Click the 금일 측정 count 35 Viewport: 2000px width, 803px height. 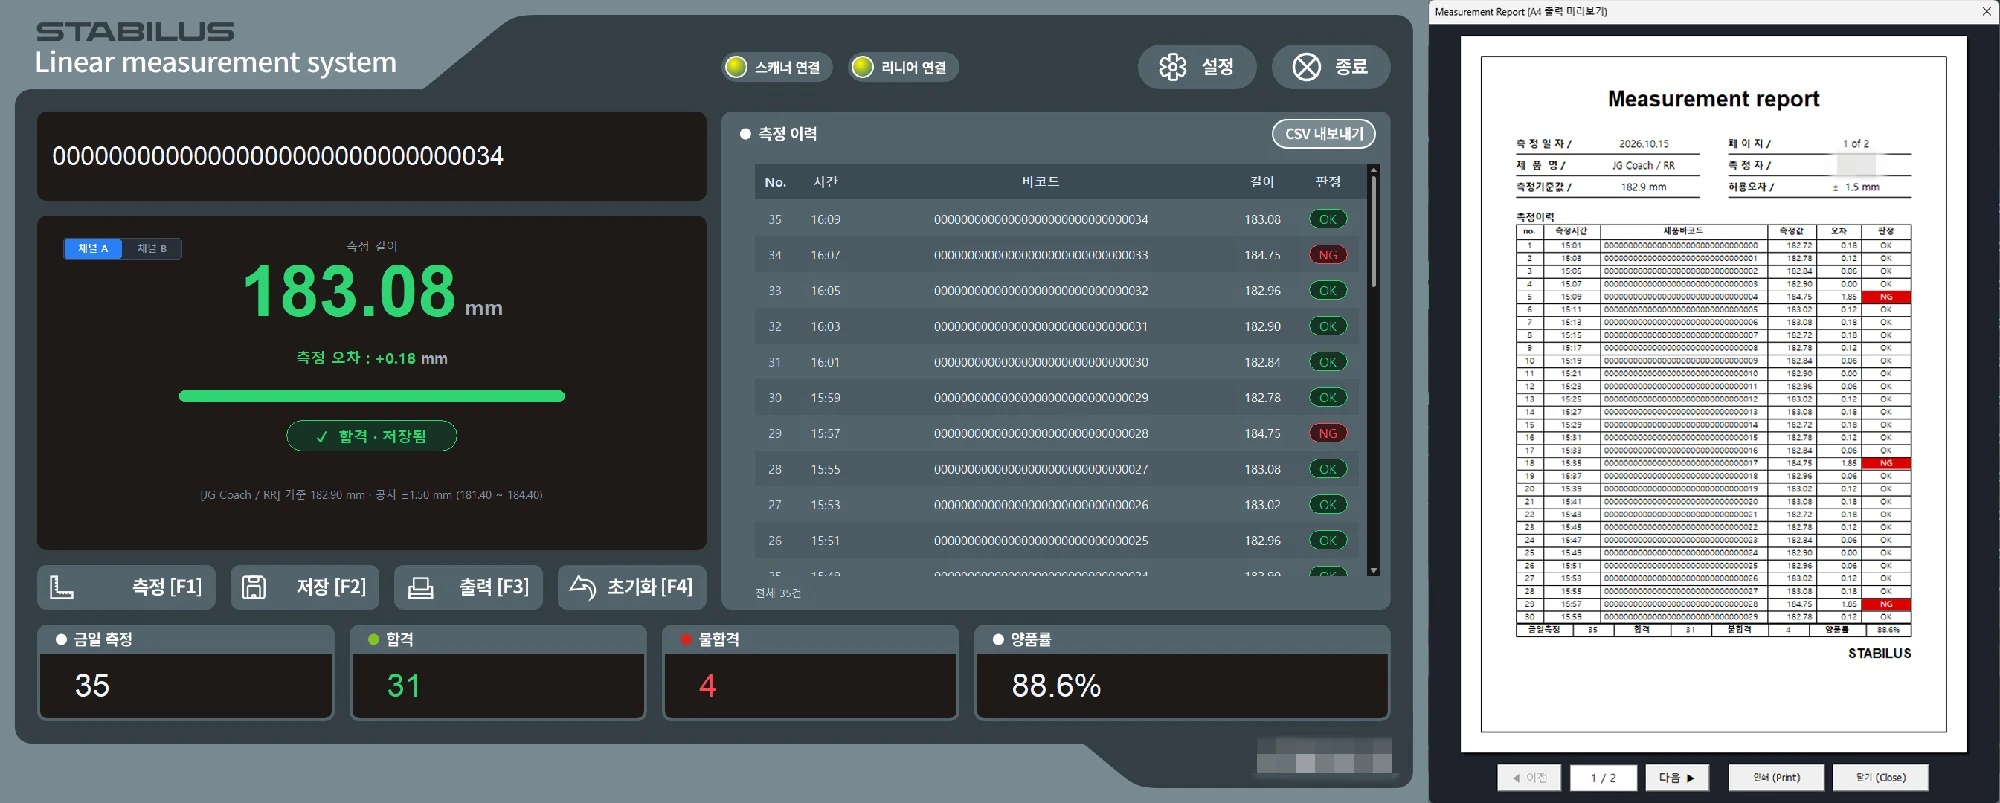tap(92, 686)
